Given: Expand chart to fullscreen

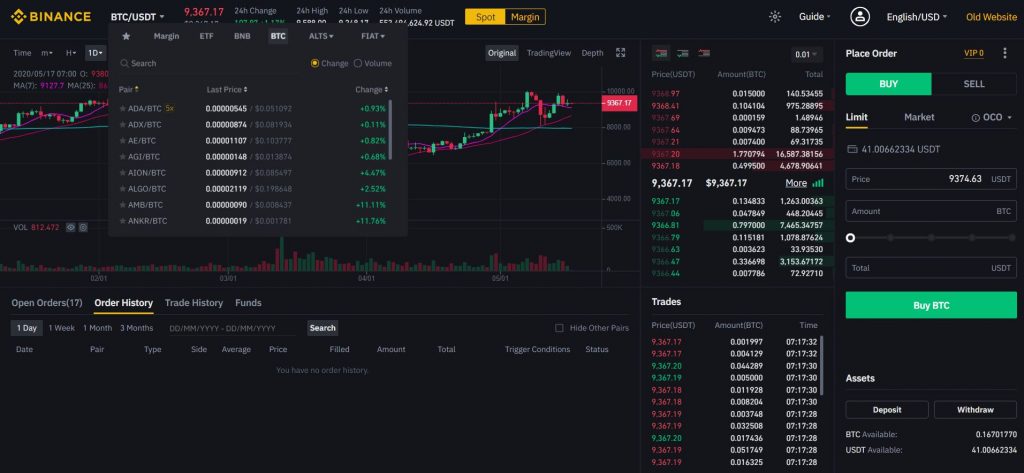Looking at the screenshot, I should (620, 53).
